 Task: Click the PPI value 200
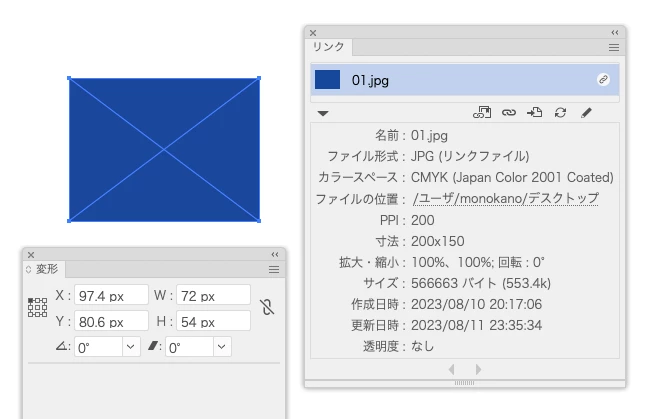pyautogui.click(x=423, y=220)
